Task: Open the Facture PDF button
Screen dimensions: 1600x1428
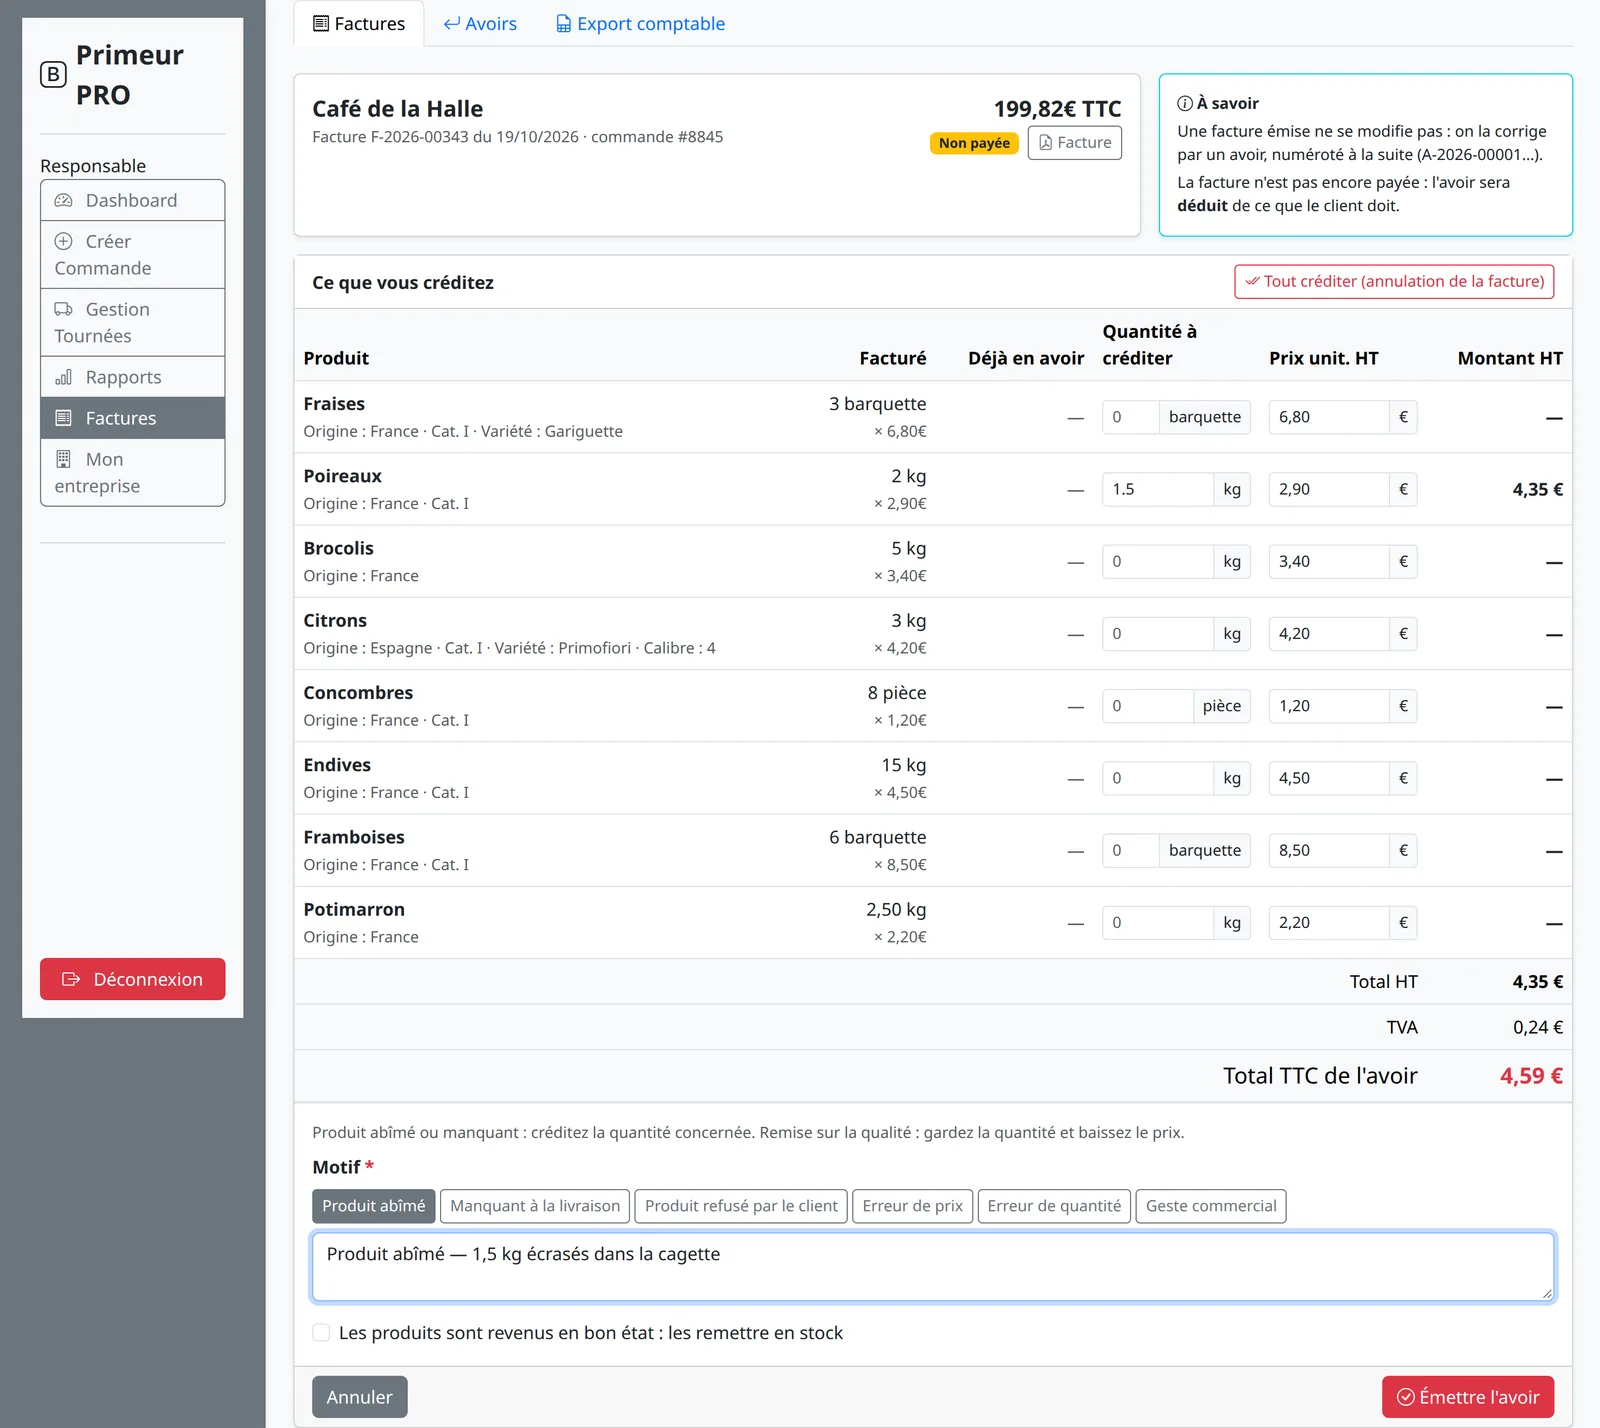Action: pos(1075,143)
